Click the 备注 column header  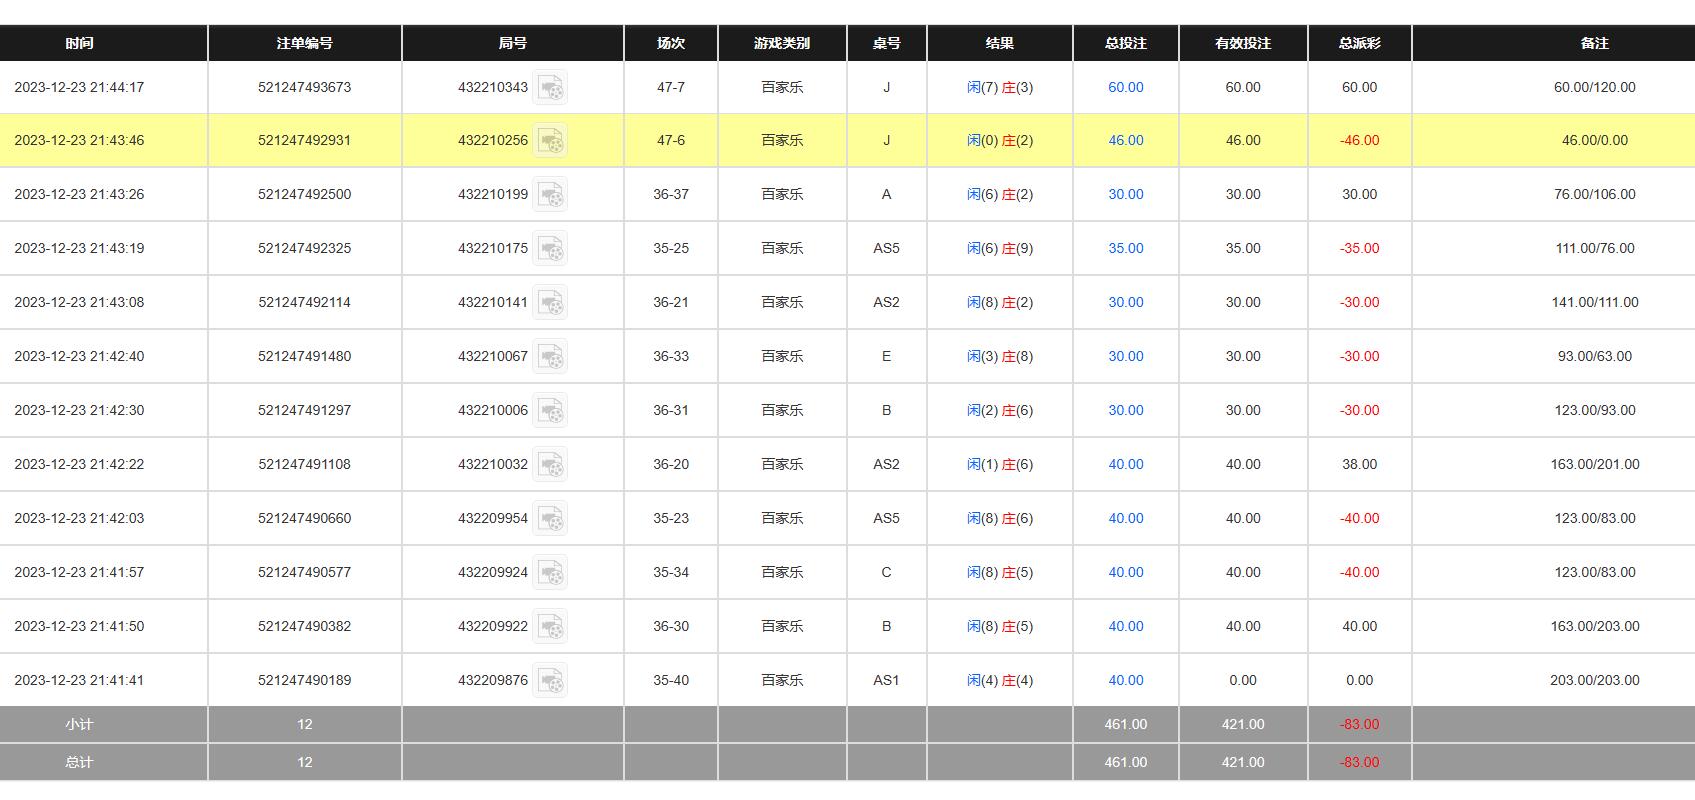(1594, 44)
